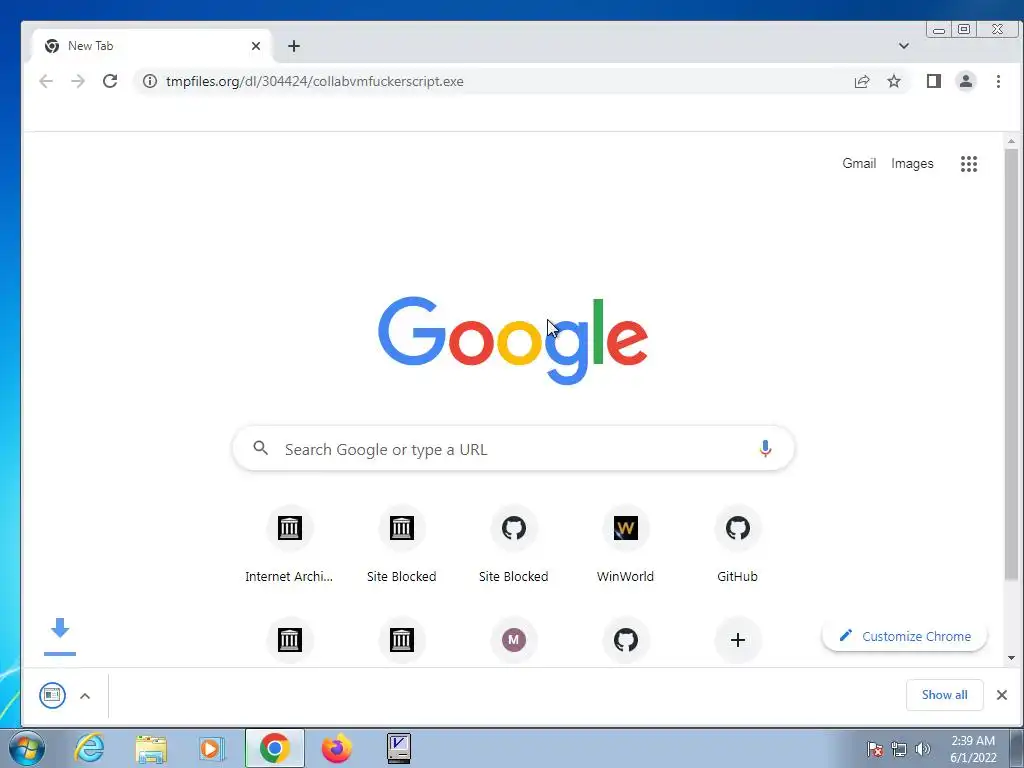This screenshot has width=1024, height=768.
Task: Click the network tray icon
Action: pyautogui.click(x=899, y=749)
